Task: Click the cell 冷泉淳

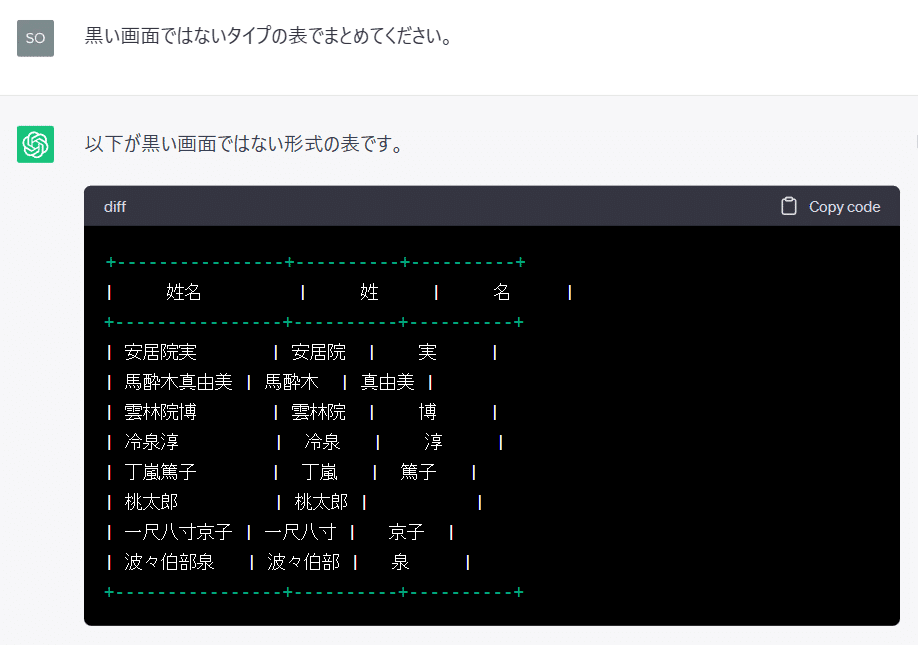Action: tap(152, 442)
